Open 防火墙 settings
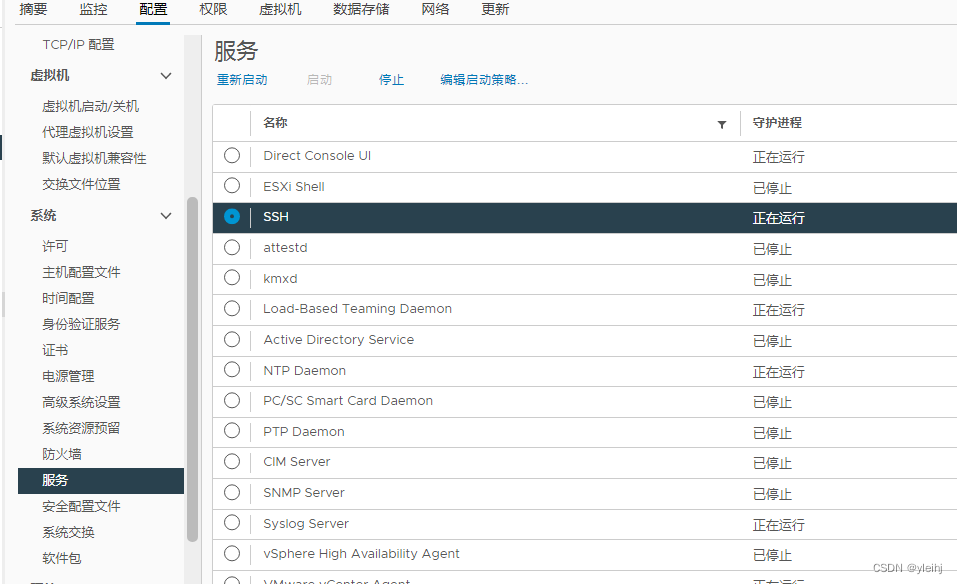Screen dimensions: 957x584 [x=62, y=454]
